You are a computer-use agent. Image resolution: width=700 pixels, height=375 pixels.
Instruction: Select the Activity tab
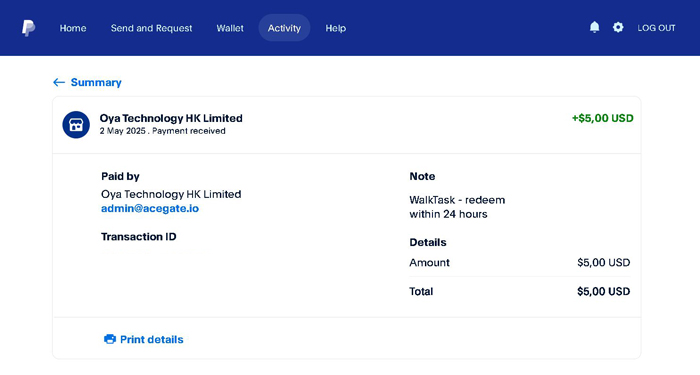(x=284, y=28)
